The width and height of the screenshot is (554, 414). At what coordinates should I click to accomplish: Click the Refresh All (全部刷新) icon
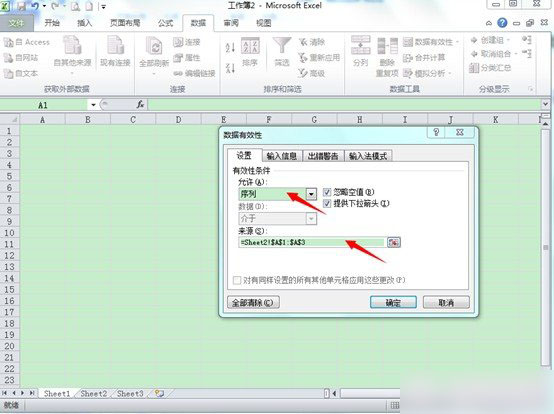154,46
